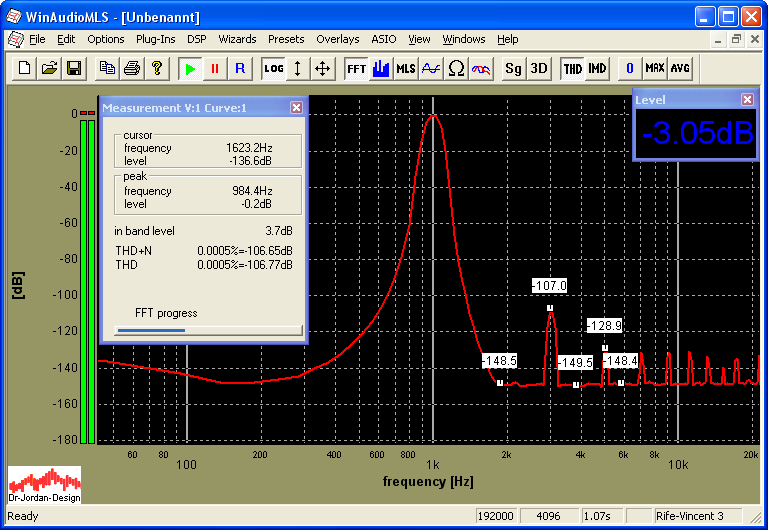The width and height of the screenshot is (768, 530).
Task: Toggle THD distortion display
Action: (x=572, y=69)
